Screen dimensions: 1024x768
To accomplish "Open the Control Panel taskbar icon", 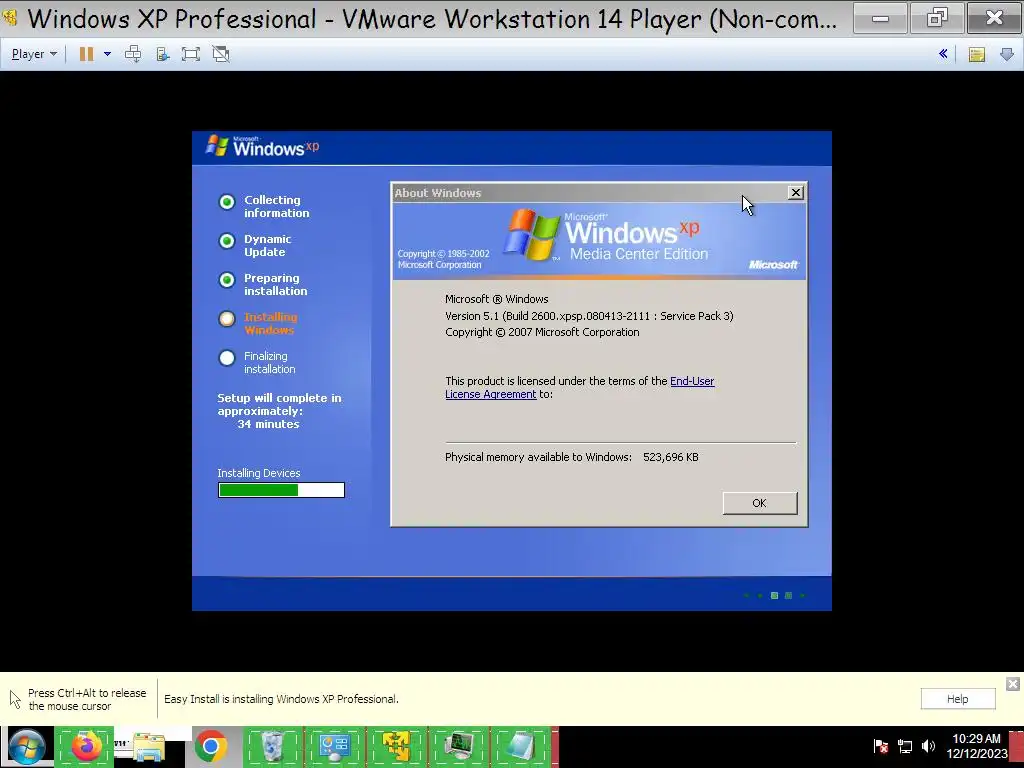I will point(335,746).
